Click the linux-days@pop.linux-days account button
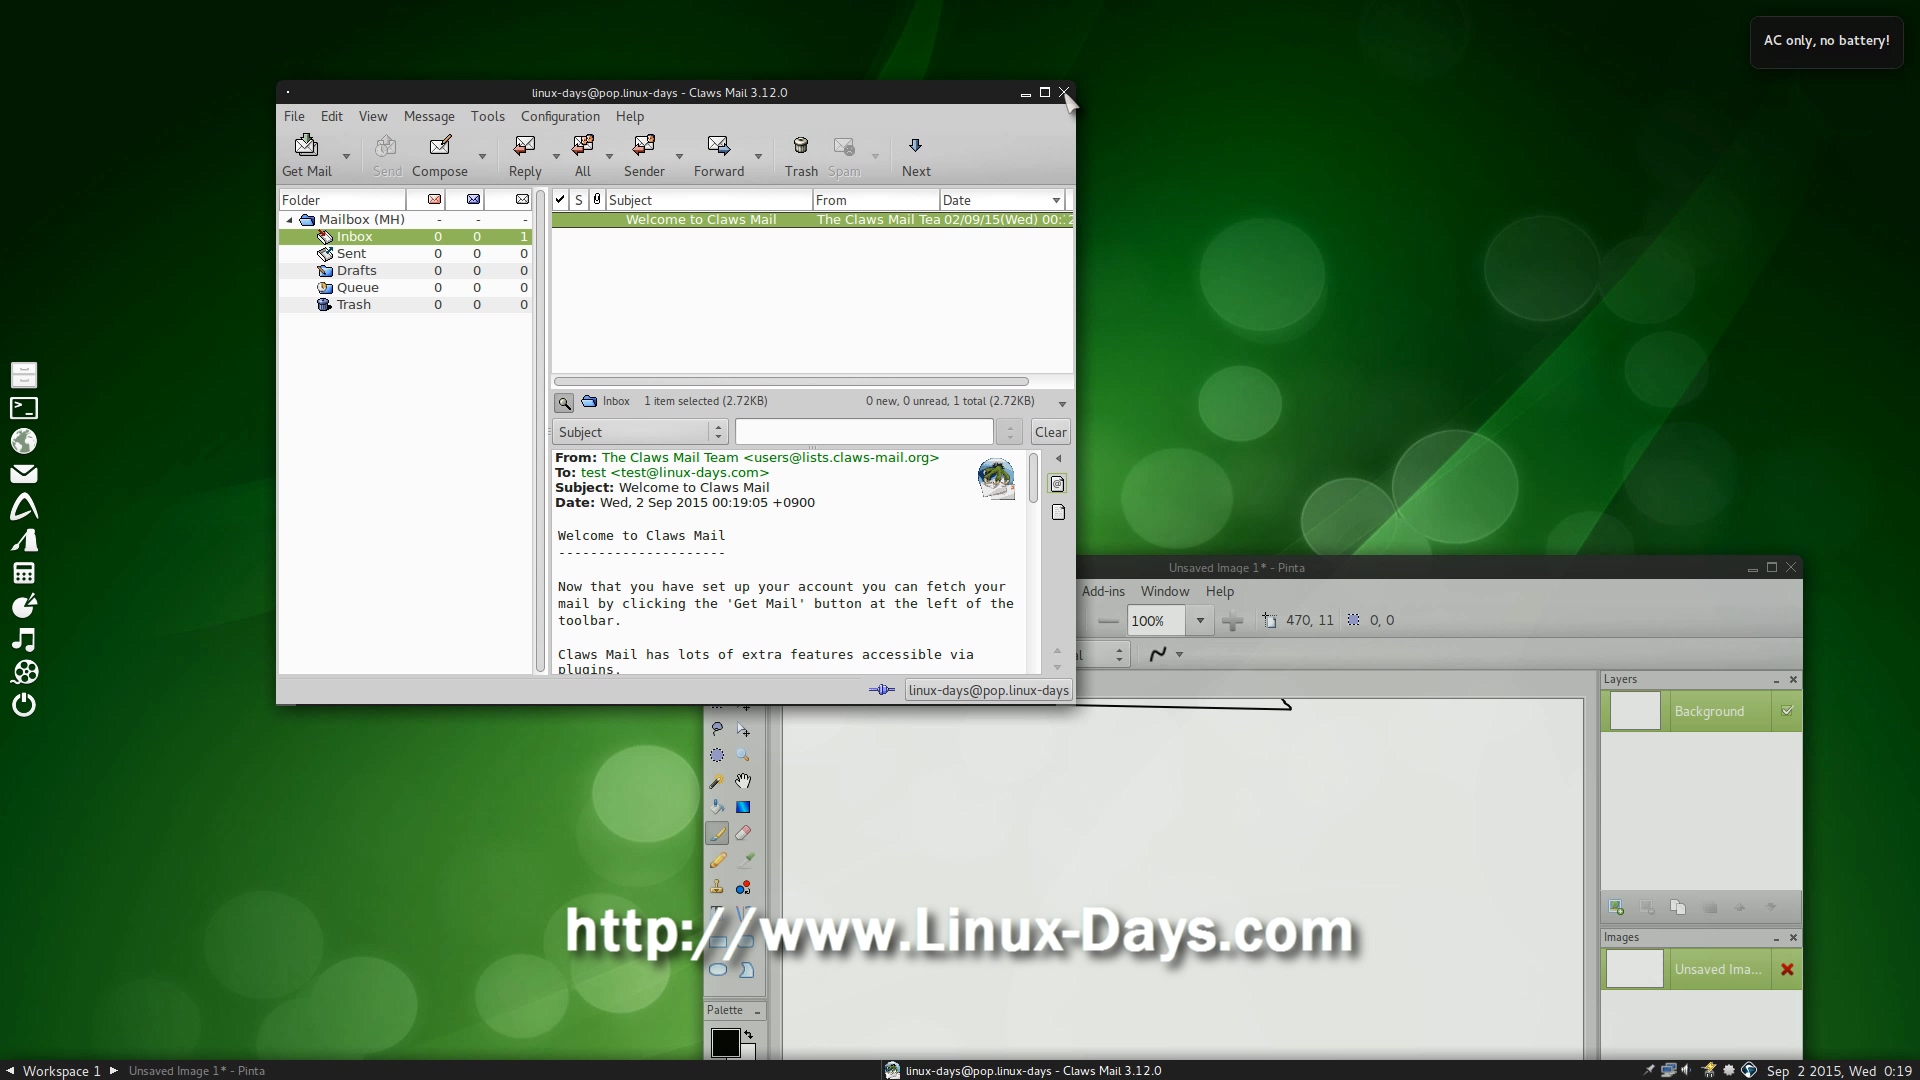The image size is (1920, 1080). click(988, 690)
